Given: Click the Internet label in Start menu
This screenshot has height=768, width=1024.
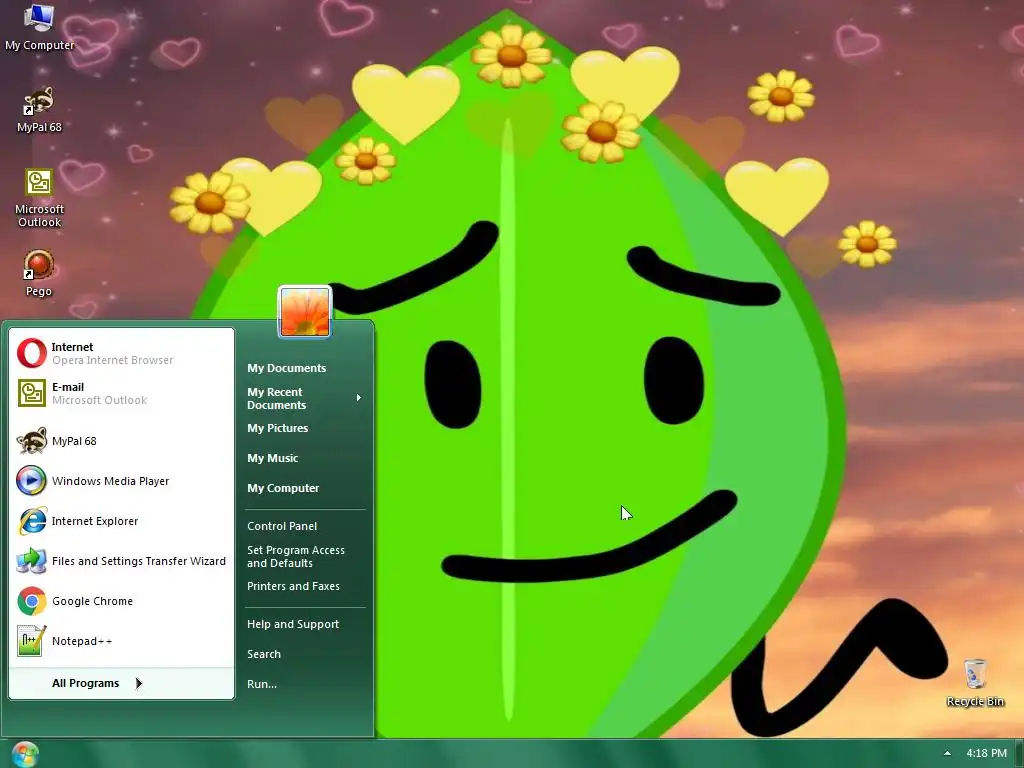Looking at the screenshot, I should pos(72,347).
